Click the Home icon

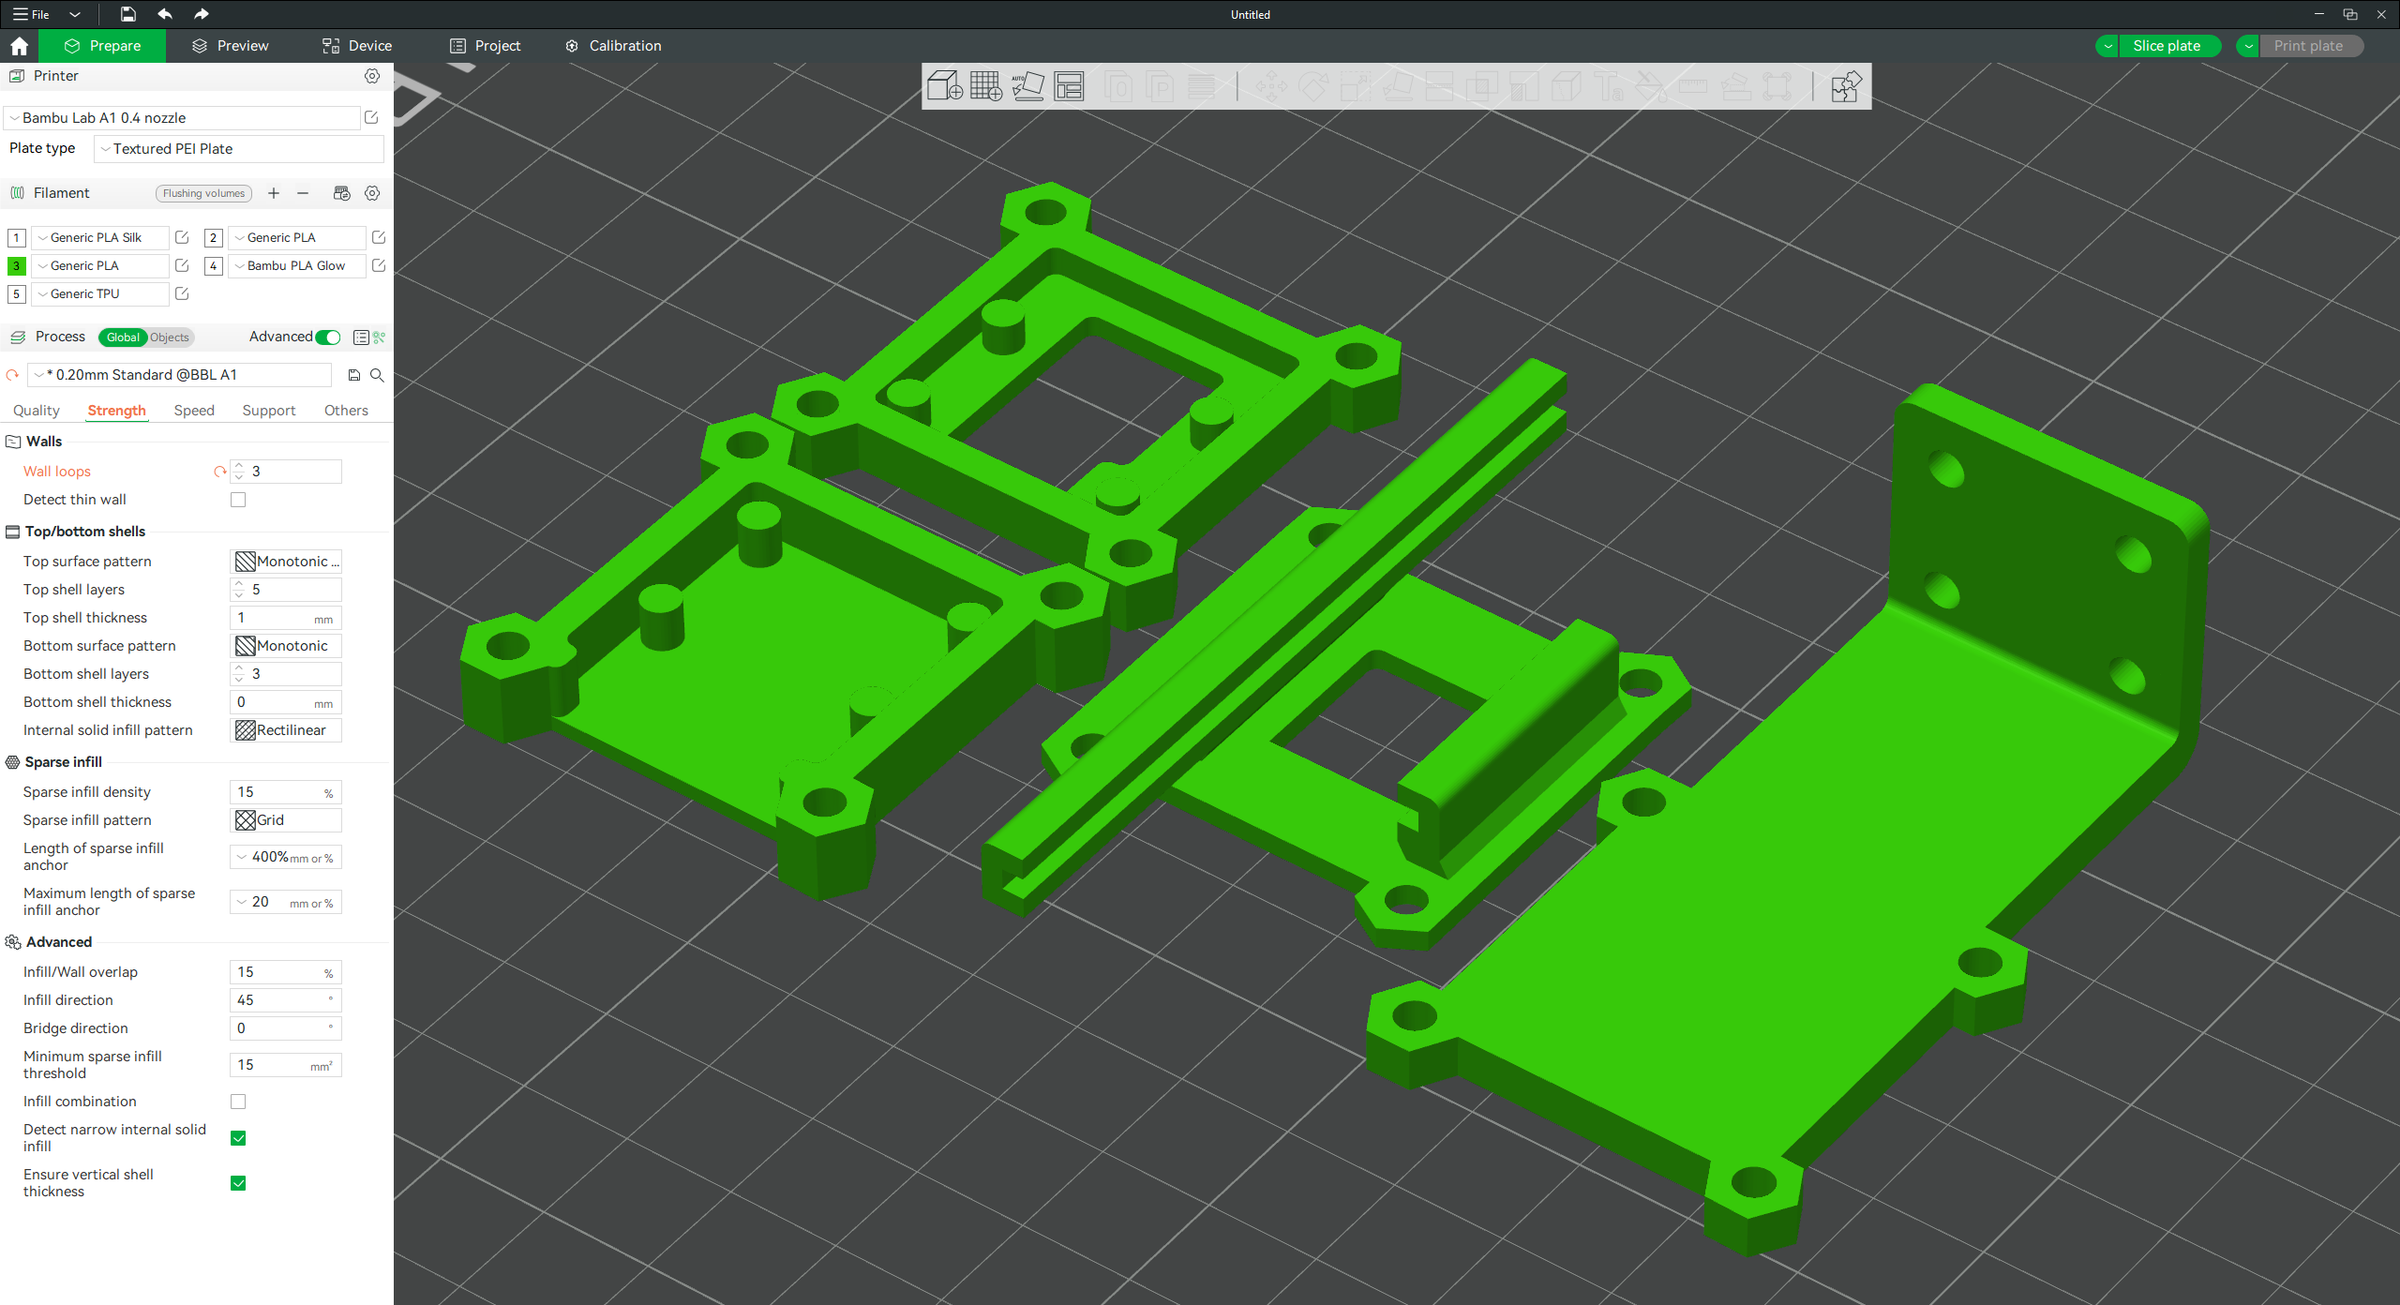point(19,46)
